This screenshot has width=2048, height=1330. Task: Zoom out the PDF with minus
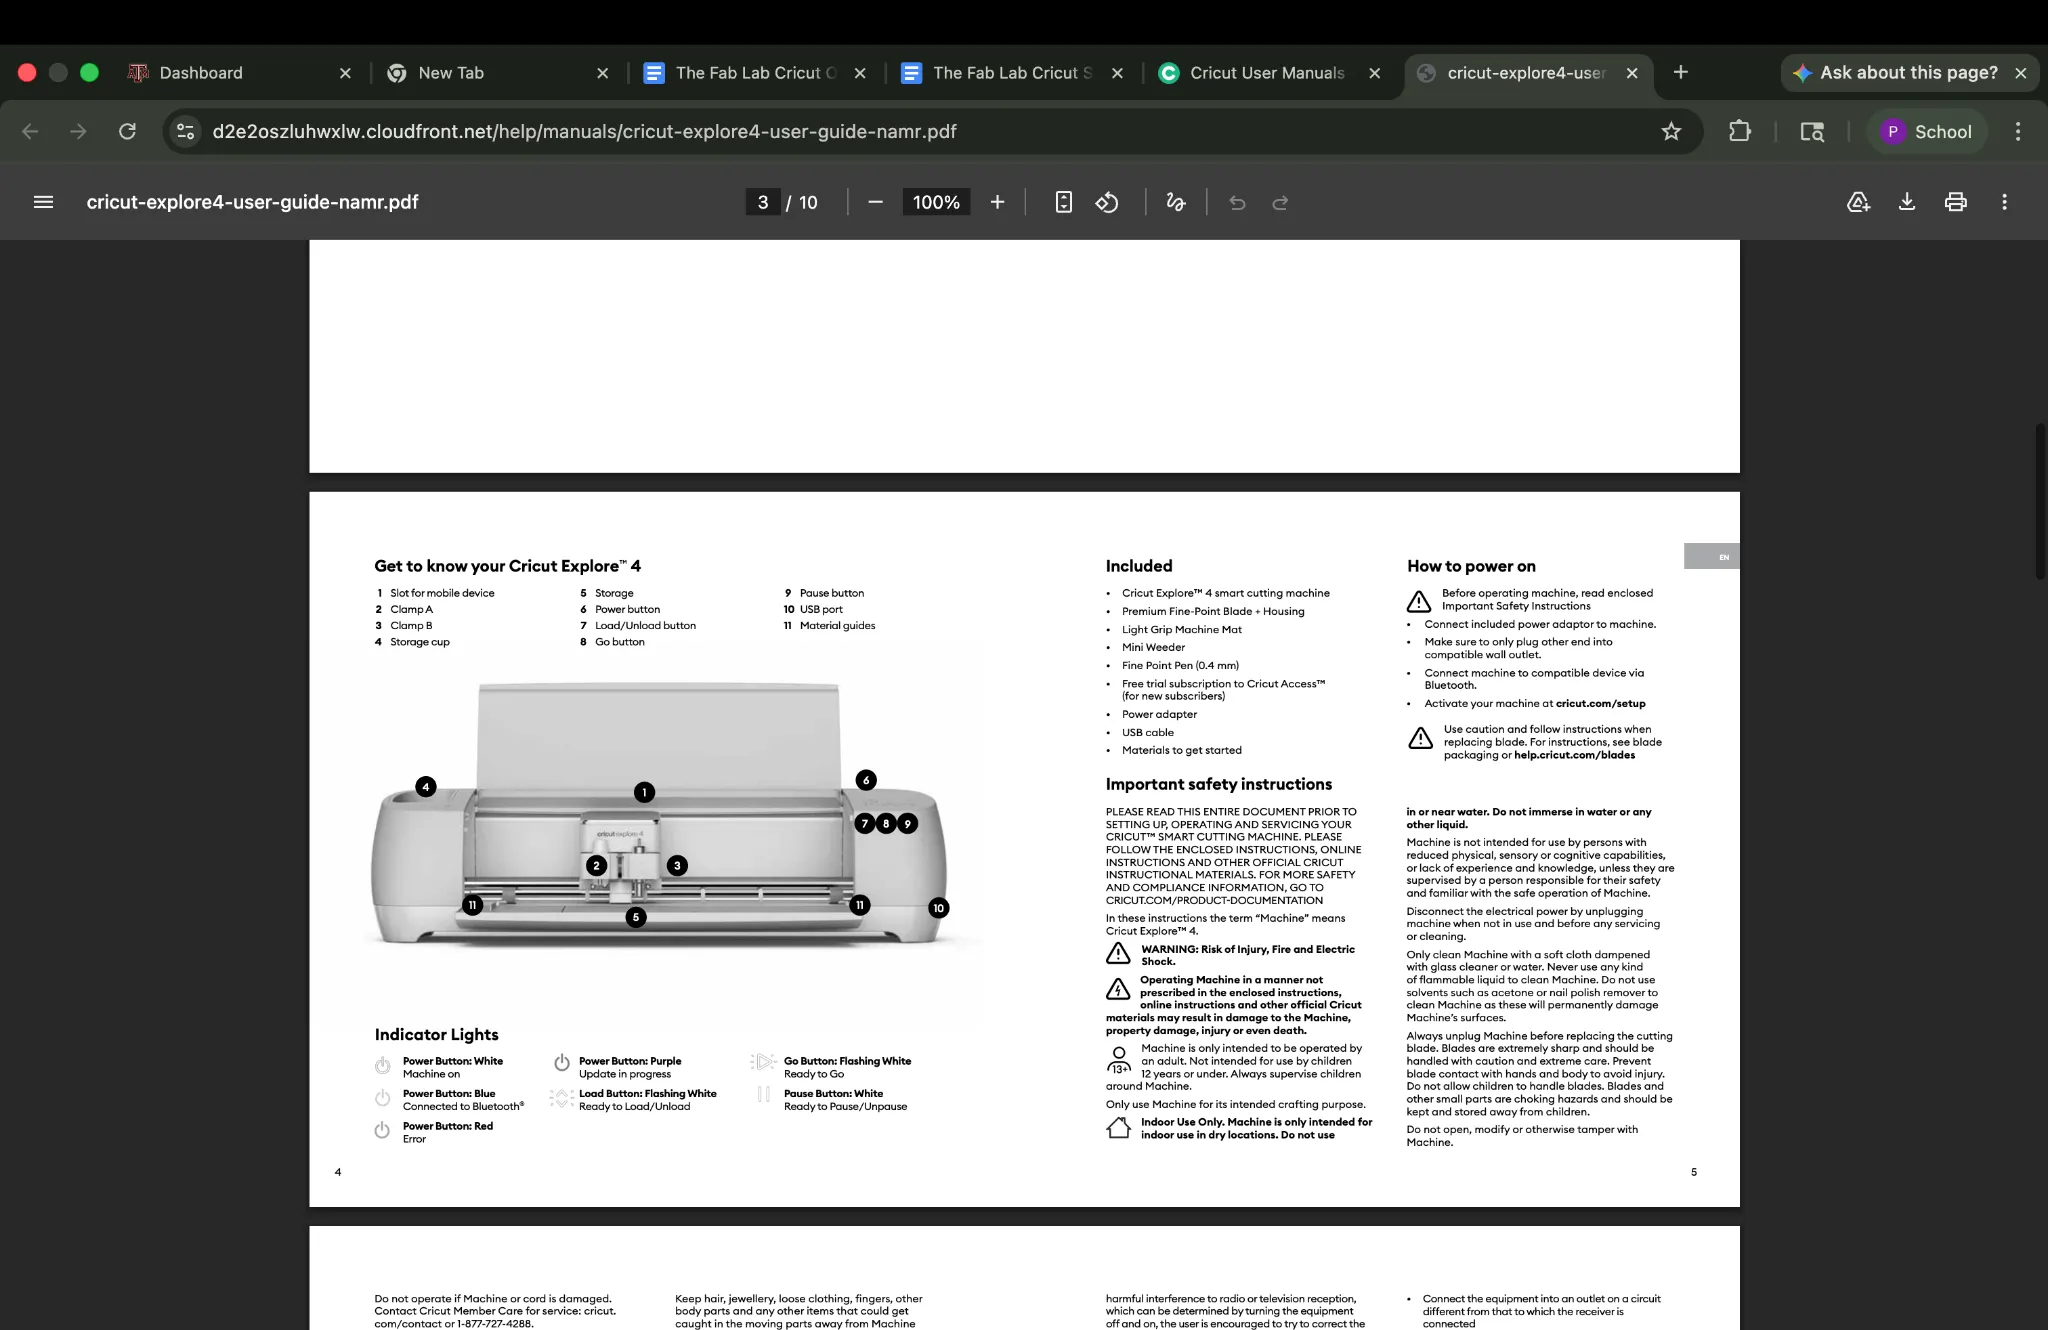(x=876, y=202)
